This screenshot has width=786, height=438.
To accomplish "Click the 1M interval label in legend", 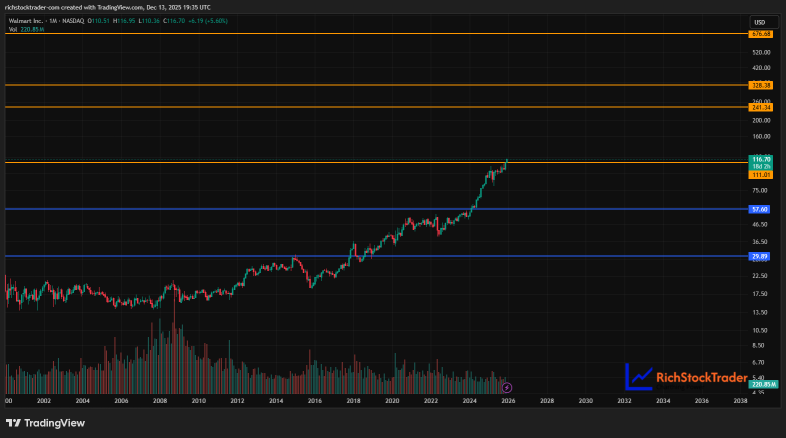I will [53, 21].
